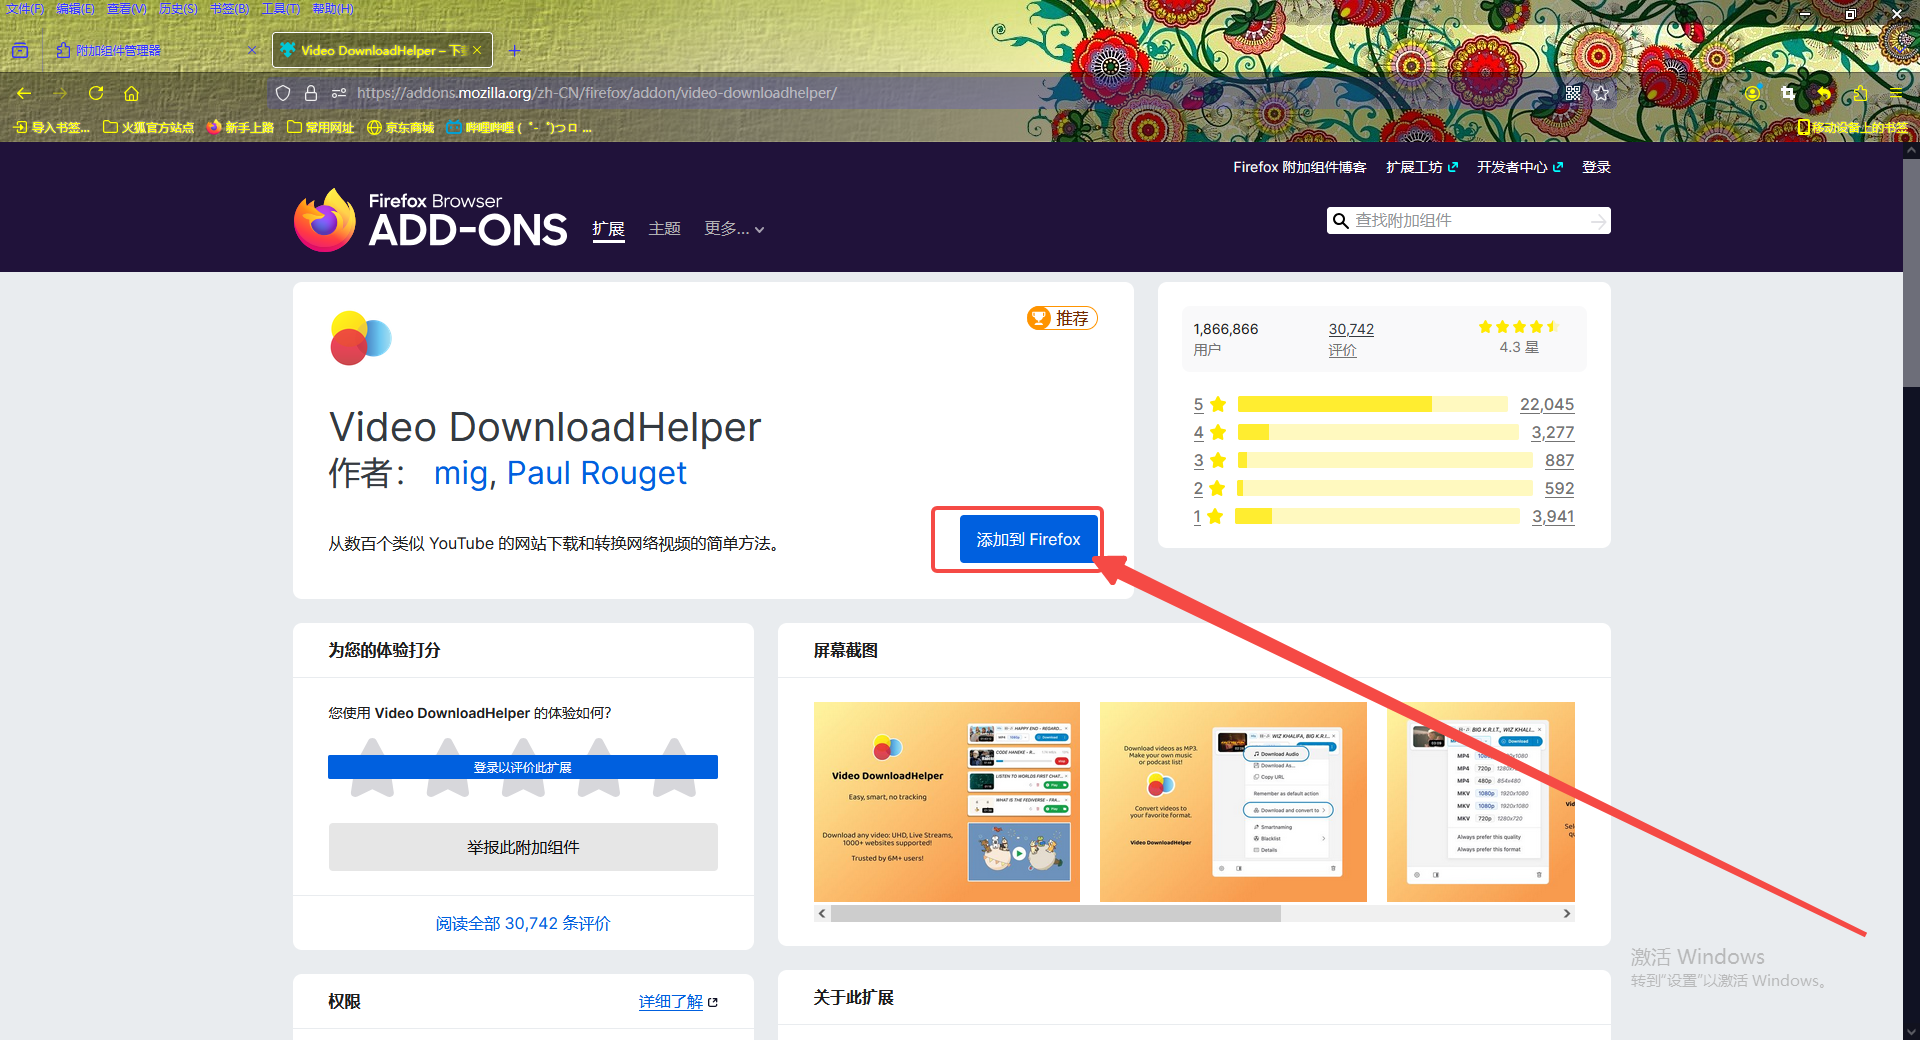Click right arrow of screenshot scrollbar
Viewport: 1920px width, 1040px height.
pyautogui.click(x=1567, y=914)
